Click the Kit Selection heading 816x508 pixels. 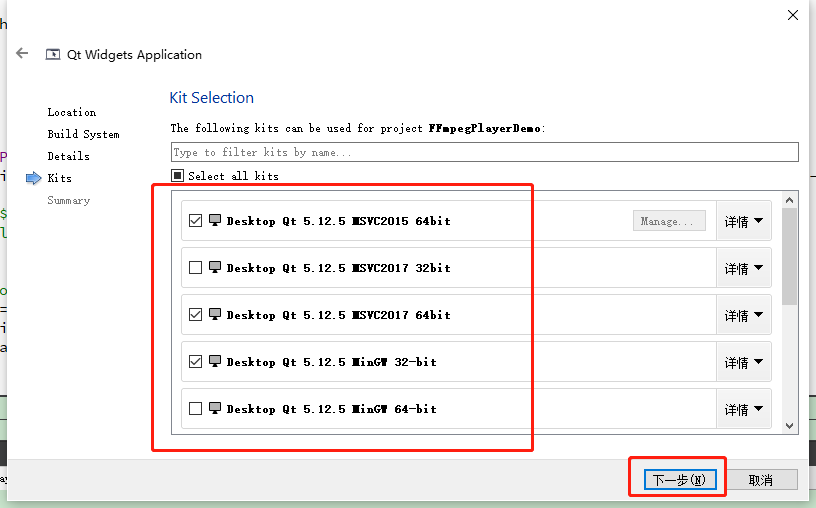pos(212,98)
